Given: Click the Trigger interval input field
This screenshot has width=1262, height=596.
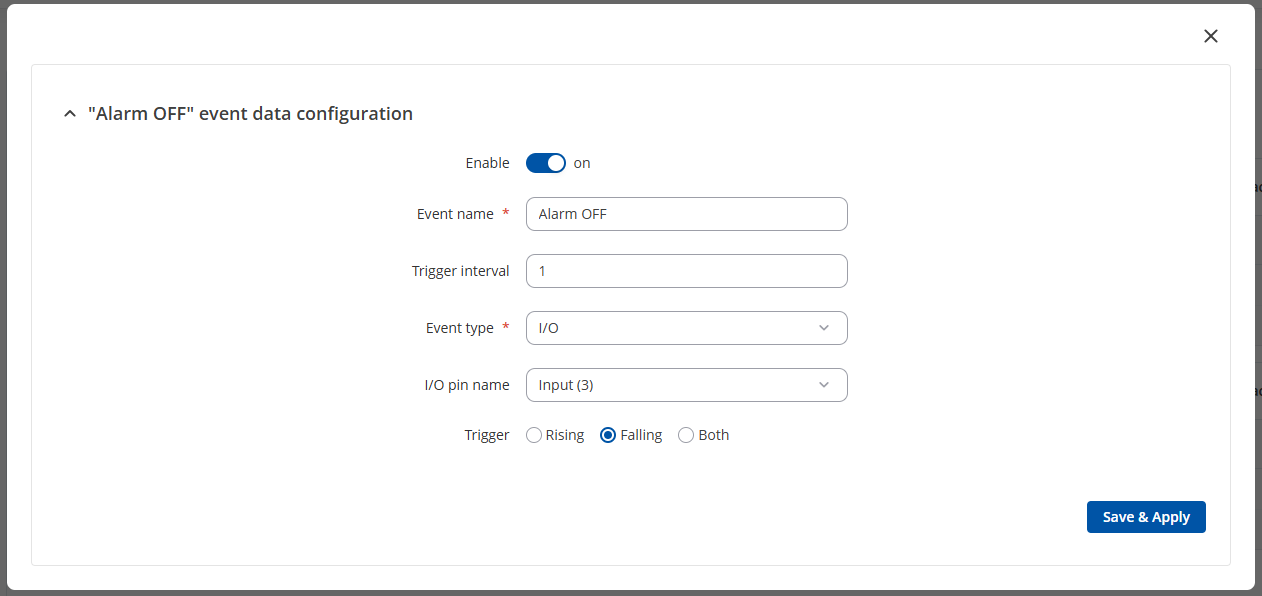Looking at the screenshot, I should (686, 271).
